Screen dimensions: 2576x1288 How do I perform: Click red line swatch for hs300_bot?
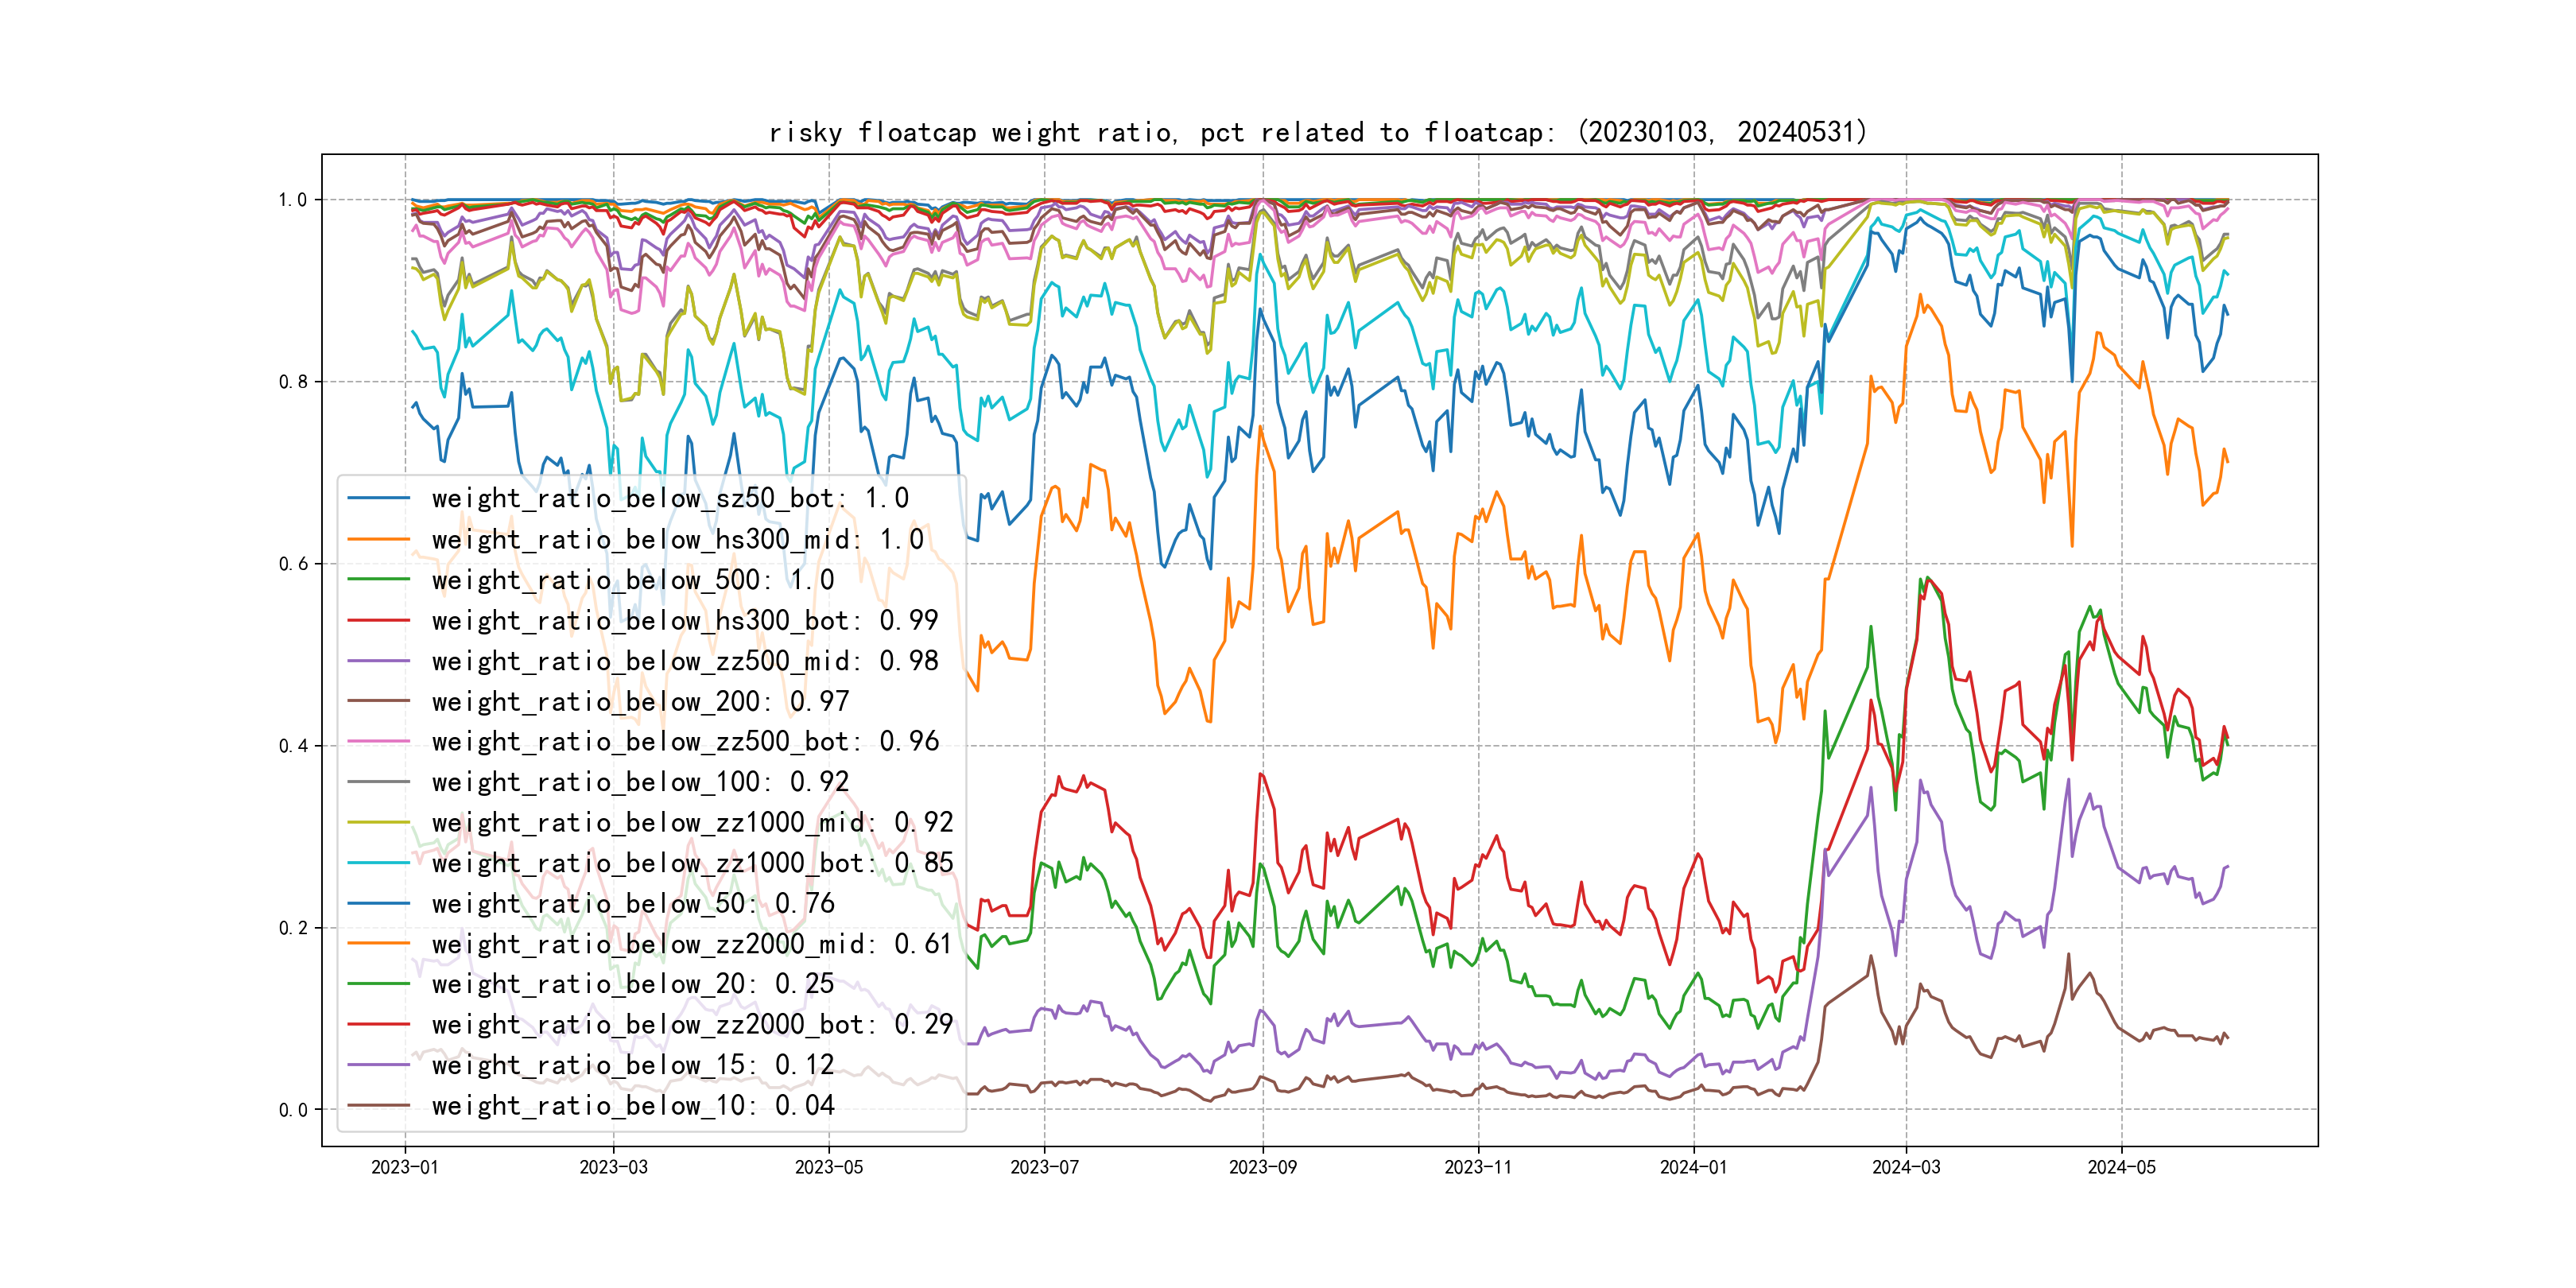click(x=378, y=621)
